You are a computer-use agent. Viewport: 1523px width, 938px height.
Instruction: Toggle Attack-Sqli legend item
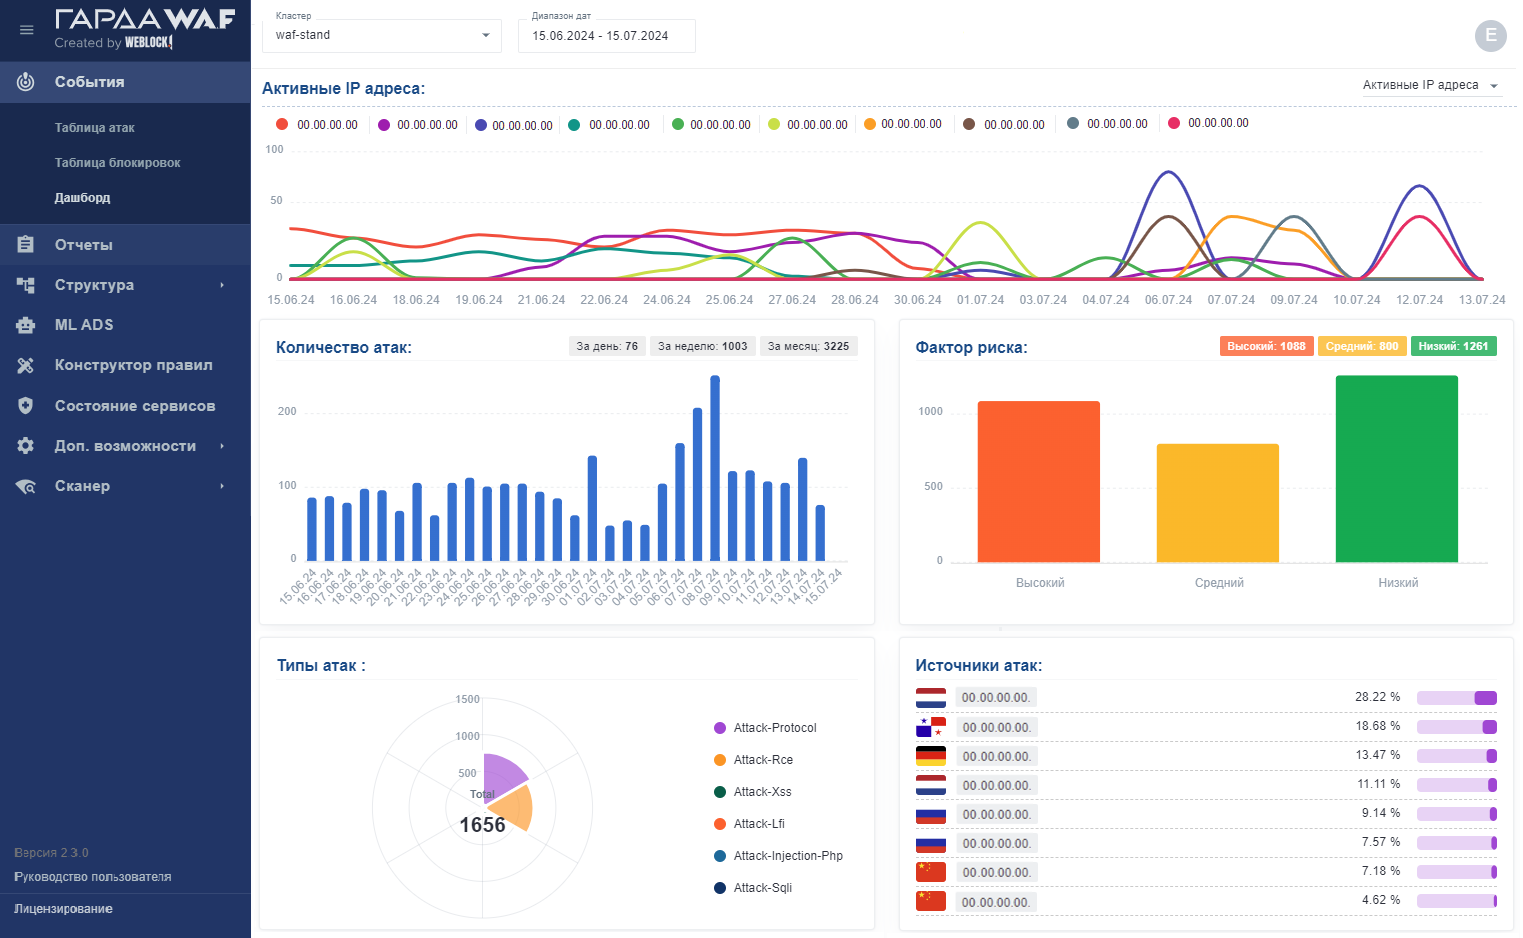[x=753, y=888]
